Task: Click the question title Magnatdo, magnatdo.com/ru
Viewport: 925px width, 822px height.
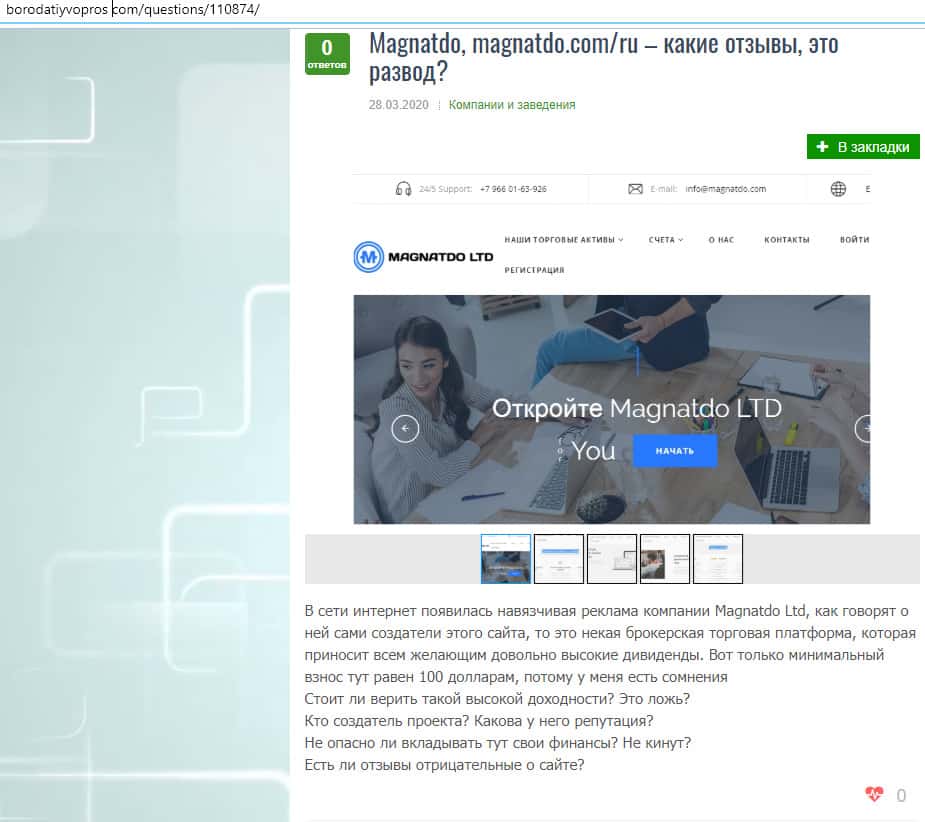Action: 603,57
